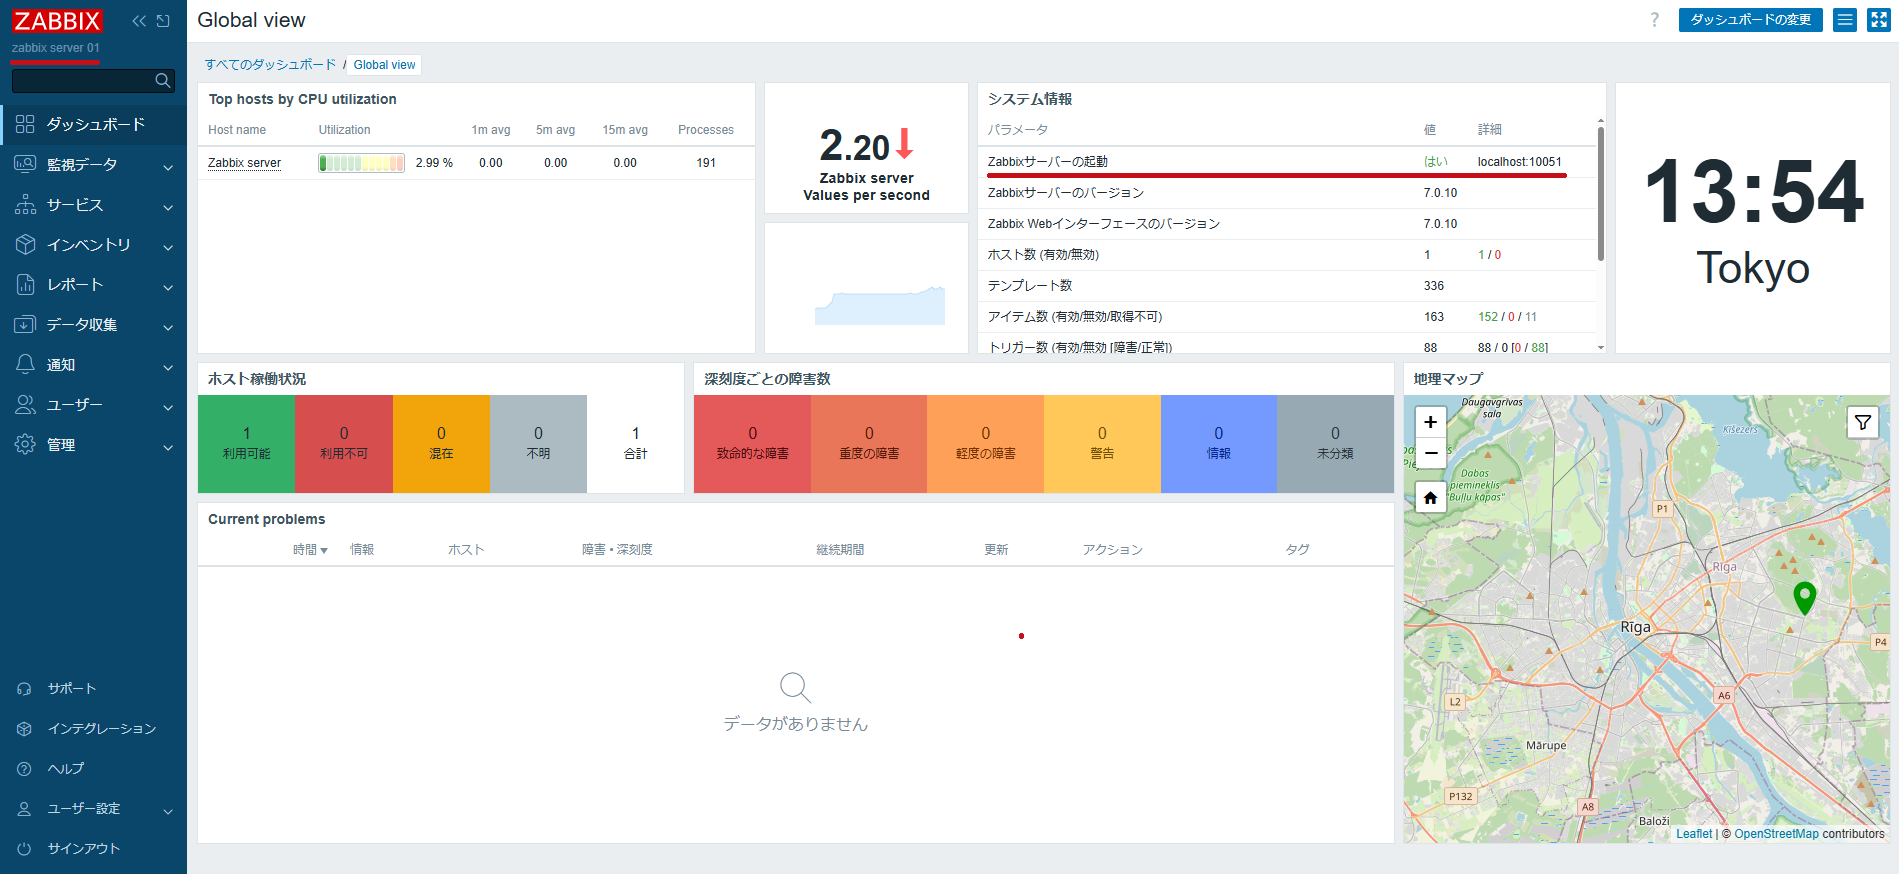Expand 管理 chevron
This screenshot has width=1899, height=874.
[x=168, y=447]
